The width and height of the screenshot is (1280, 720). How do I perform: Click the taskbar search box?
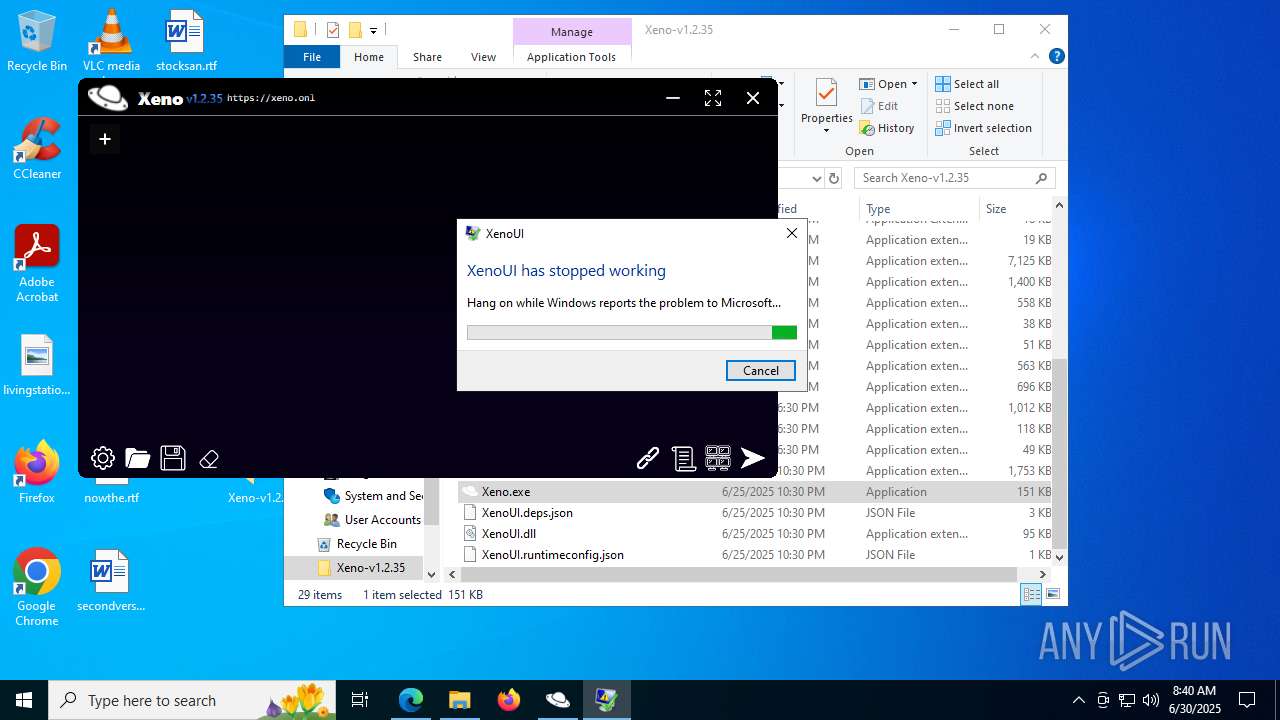click(x=193, y=700)
